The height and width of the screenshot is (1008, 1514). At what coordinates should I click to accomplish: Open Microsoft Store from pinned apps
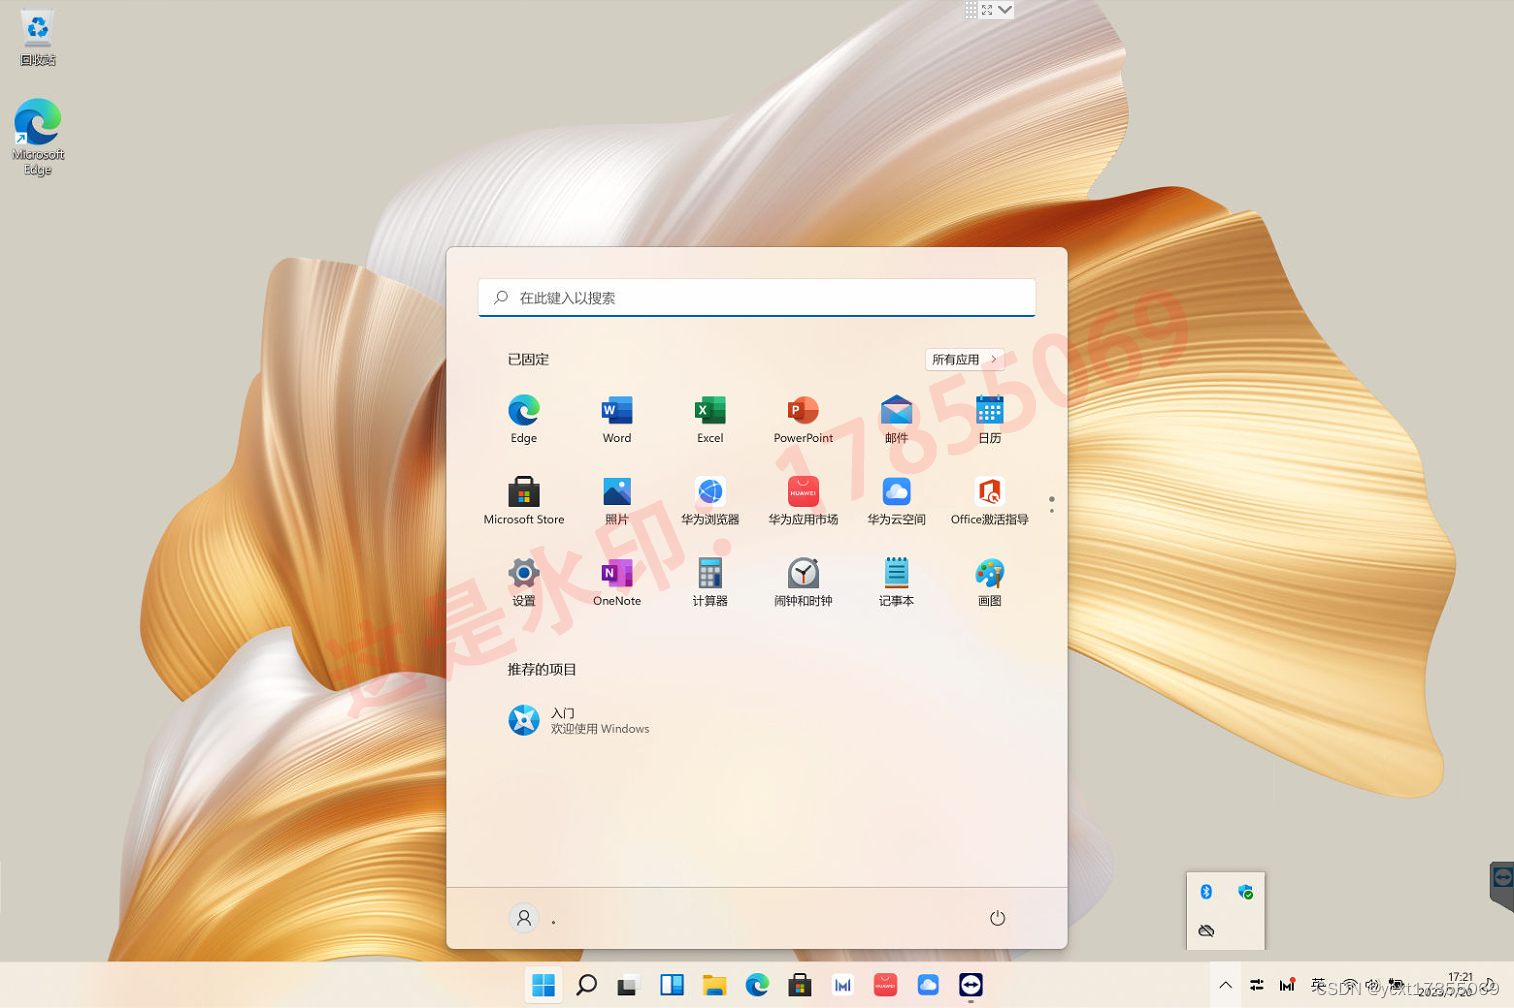[x=523, y=500]
